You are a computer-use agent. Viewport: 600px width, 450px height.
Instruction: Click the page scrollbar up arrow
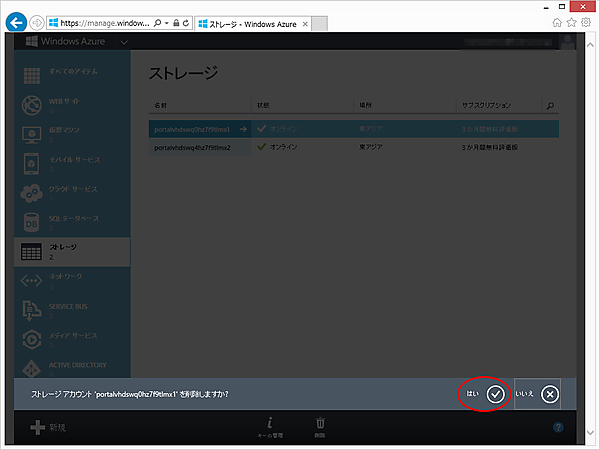(590, 45)
